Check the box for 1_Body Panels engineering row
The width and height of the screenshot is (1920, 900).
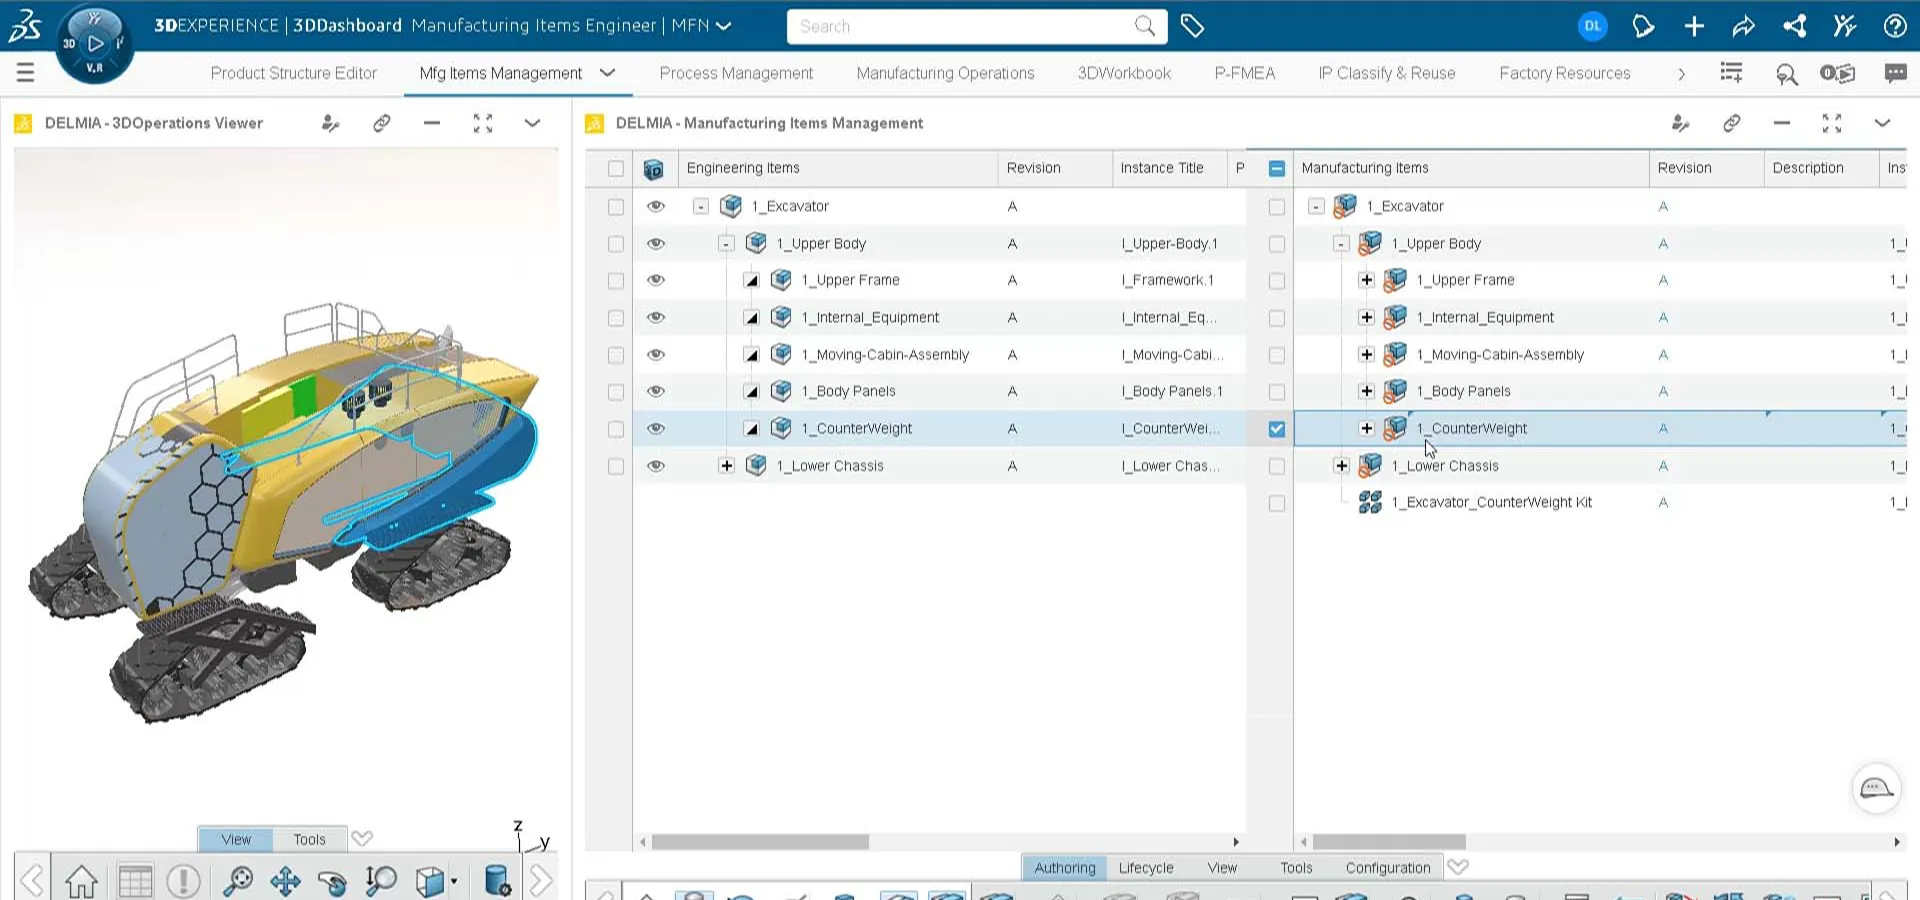point(616,392)
